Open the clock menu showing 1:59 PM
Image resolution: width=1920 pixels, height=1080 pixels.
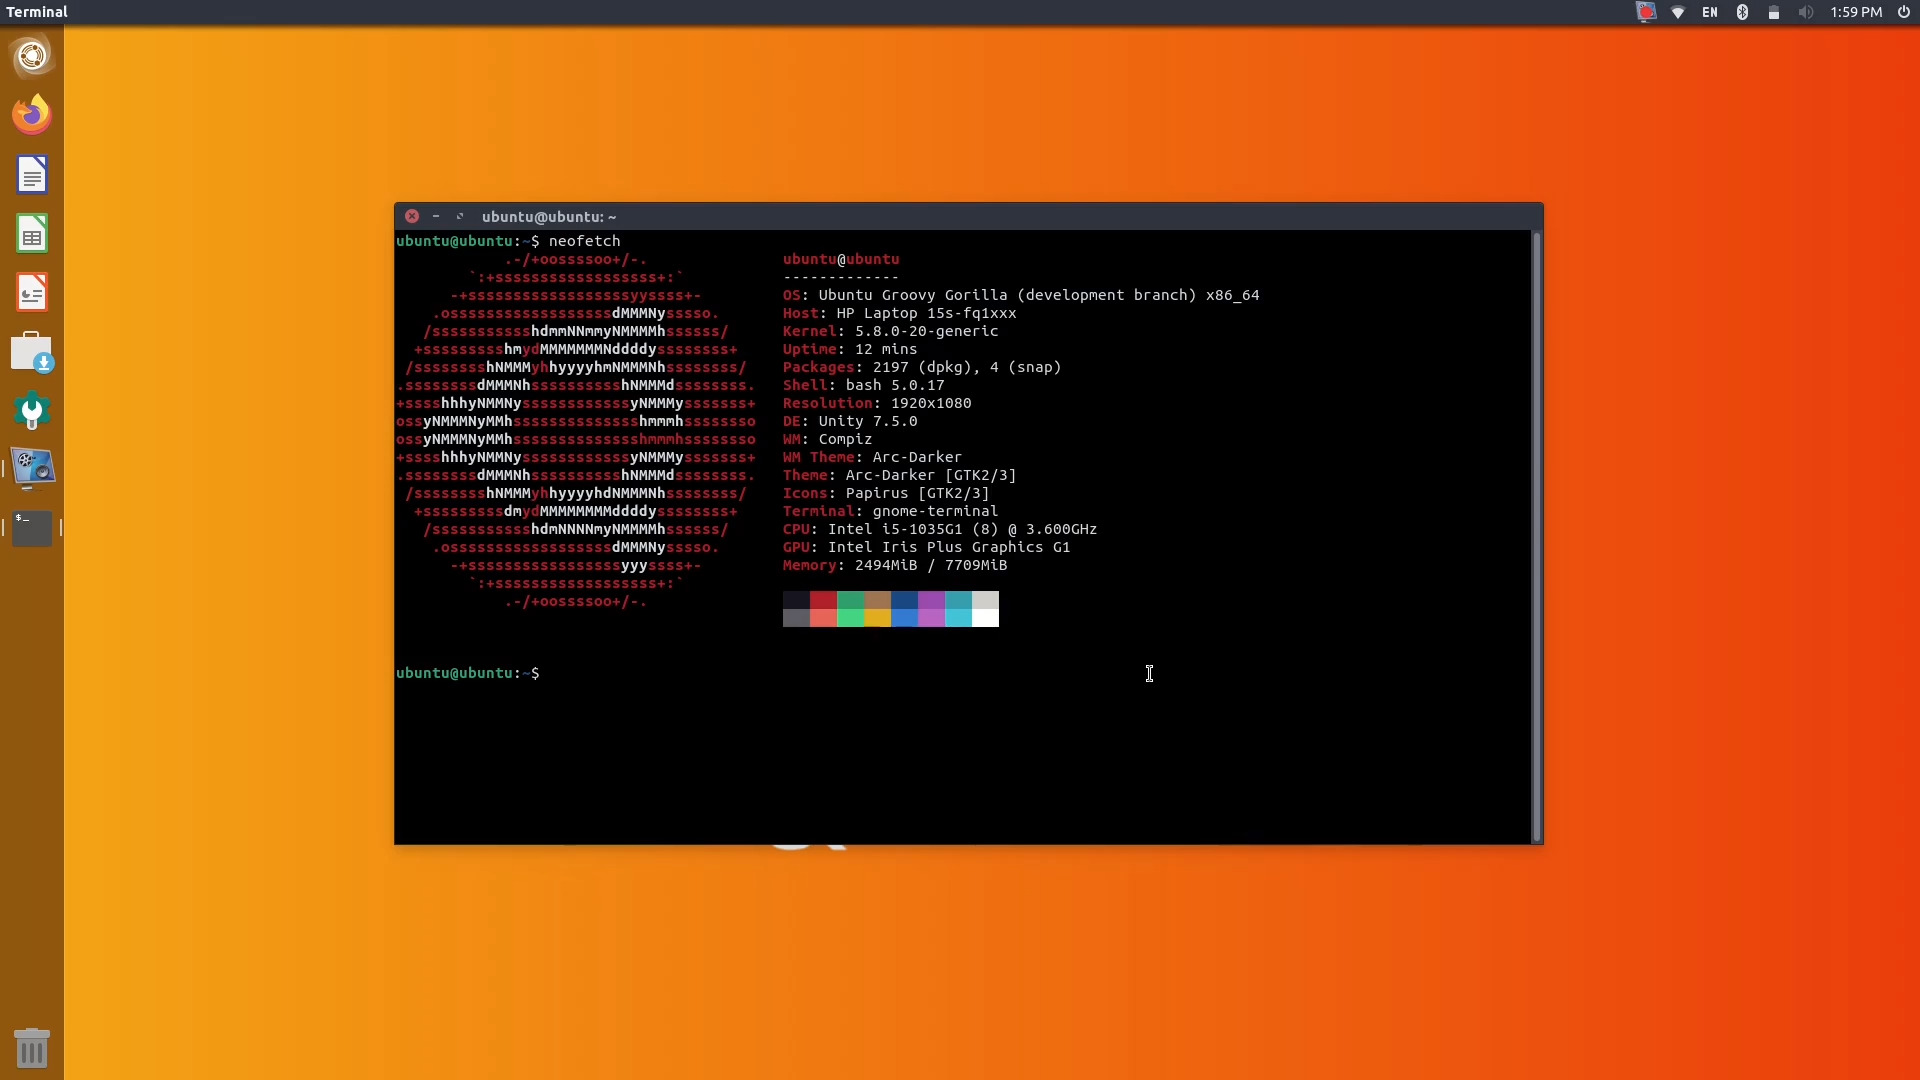click(x=1855, y=12)
